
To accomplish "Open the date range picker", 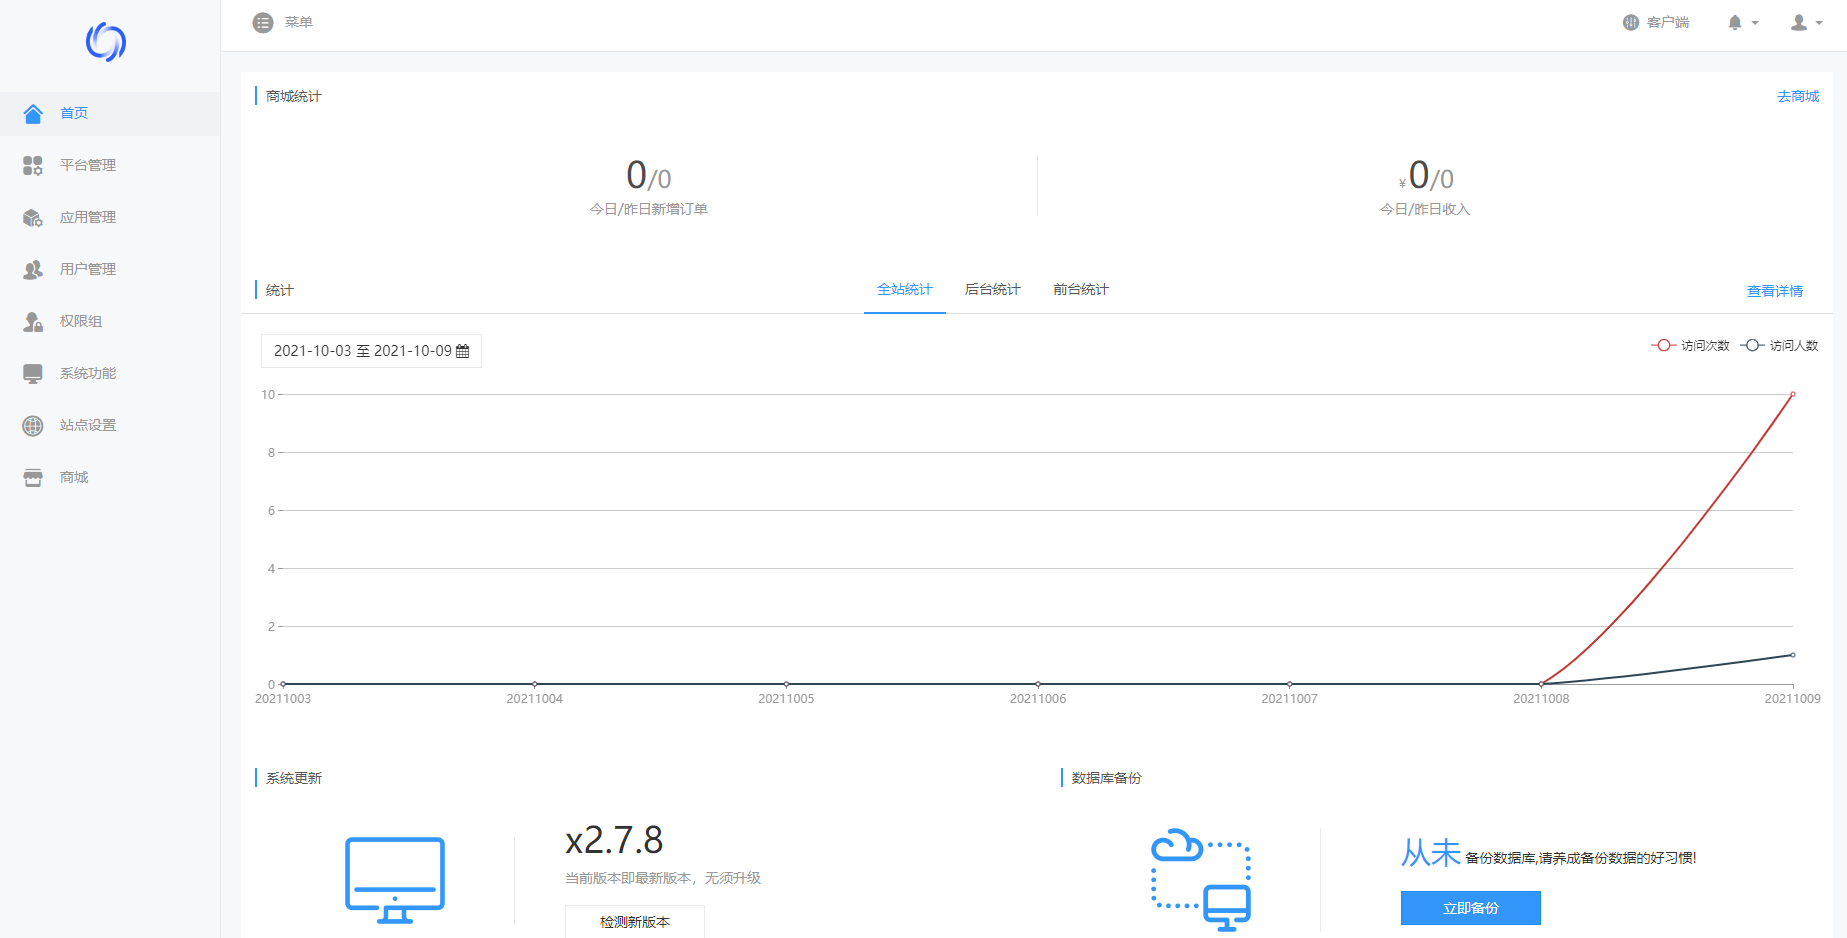I will tap(371, 351).
